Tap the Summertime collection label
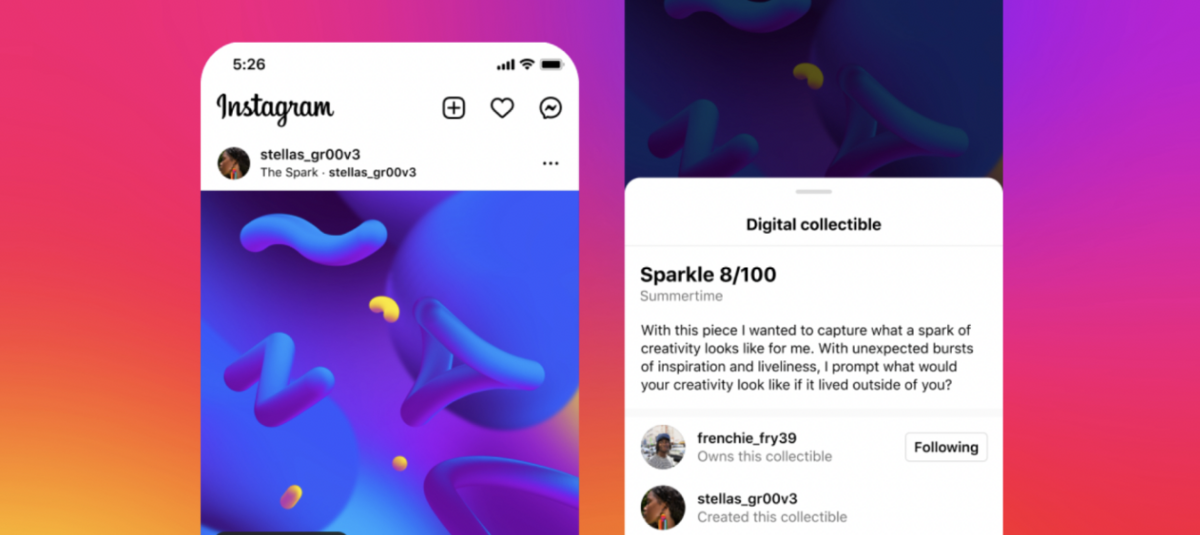Image resolution: width=1200 pixels, height=535 pixels. [681, 297]
